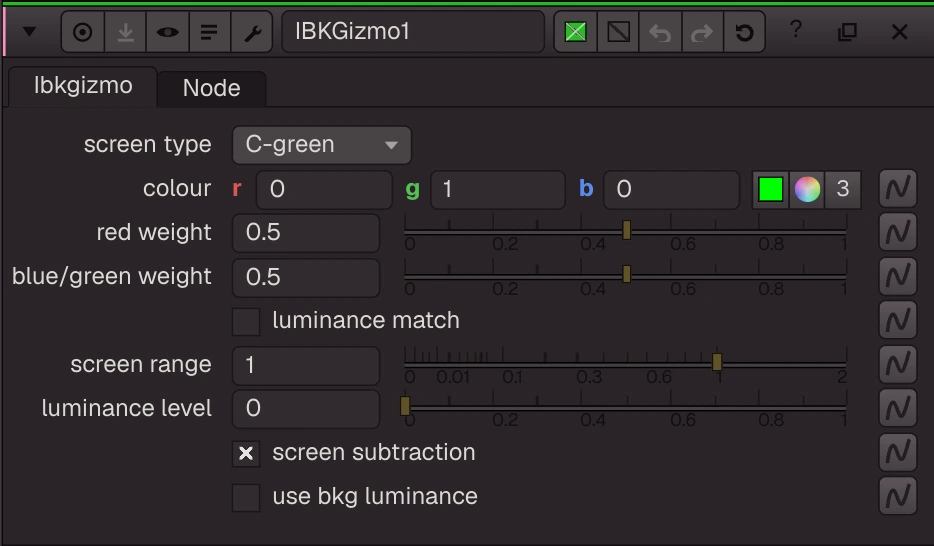The height and width of the screenshot is (546, 934).
Task: Click the dark diagonal tile colour icon
Action: (x=618, y=32)
